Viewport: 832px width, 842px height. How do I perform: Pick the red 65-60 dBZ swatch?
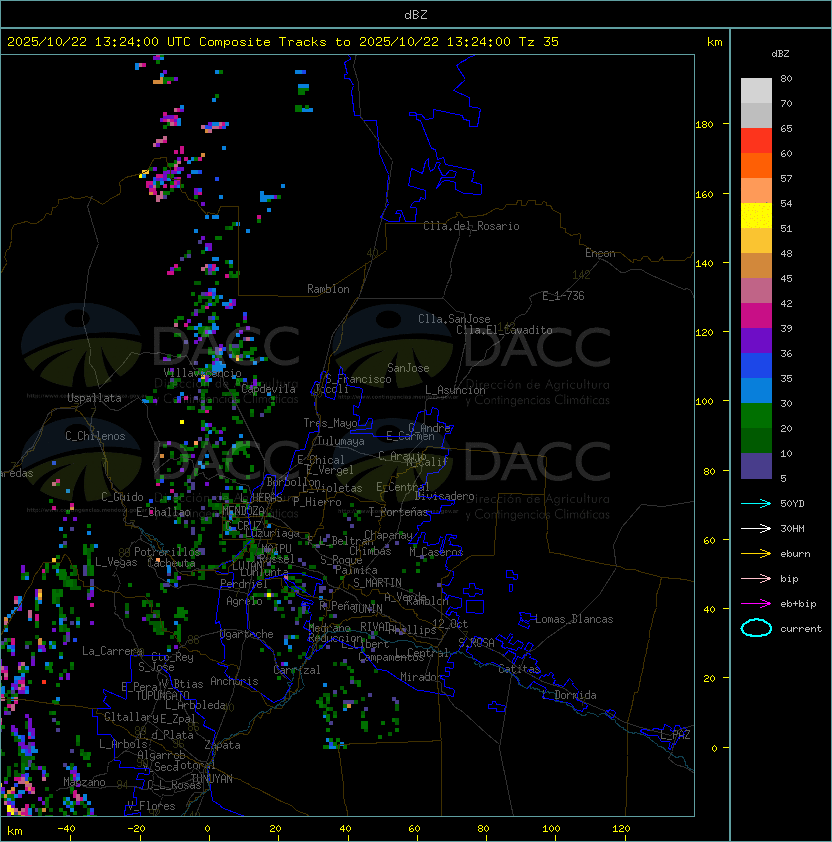(x=756, y=141)
